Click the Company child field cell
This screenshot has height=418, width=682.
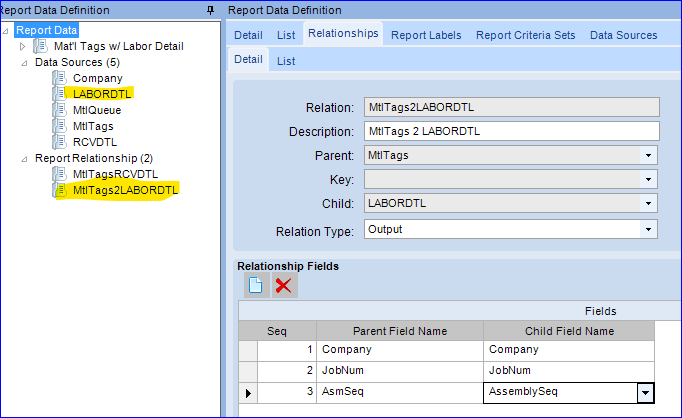pos(569,351)
